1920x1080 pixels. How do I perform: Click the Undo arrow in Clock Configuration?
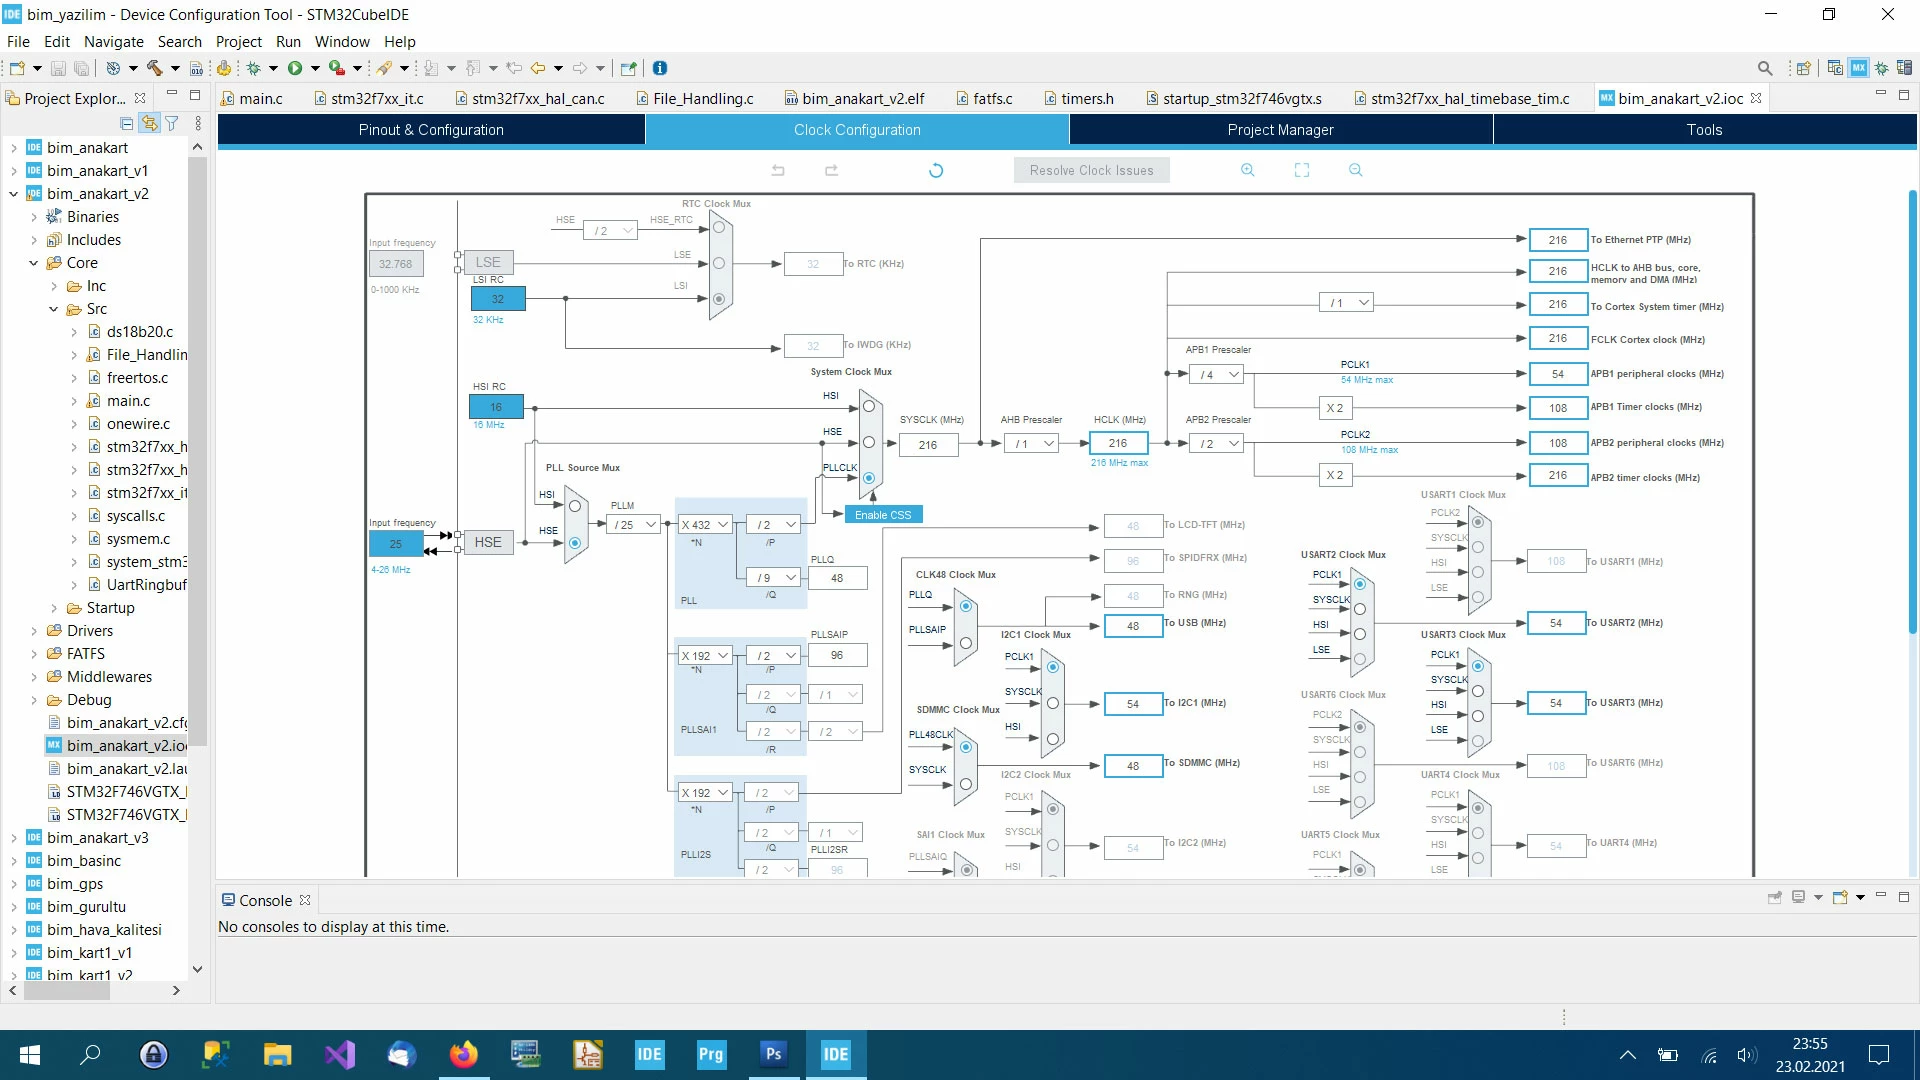(778, 170)
